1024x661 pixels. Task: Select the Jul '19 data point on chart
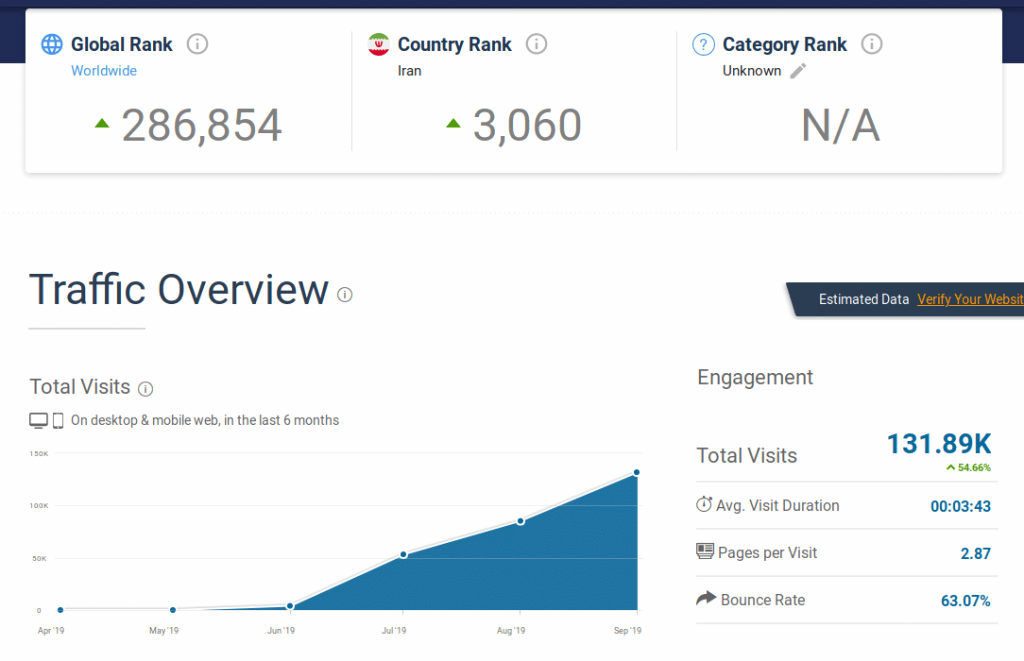pos(403,554)
